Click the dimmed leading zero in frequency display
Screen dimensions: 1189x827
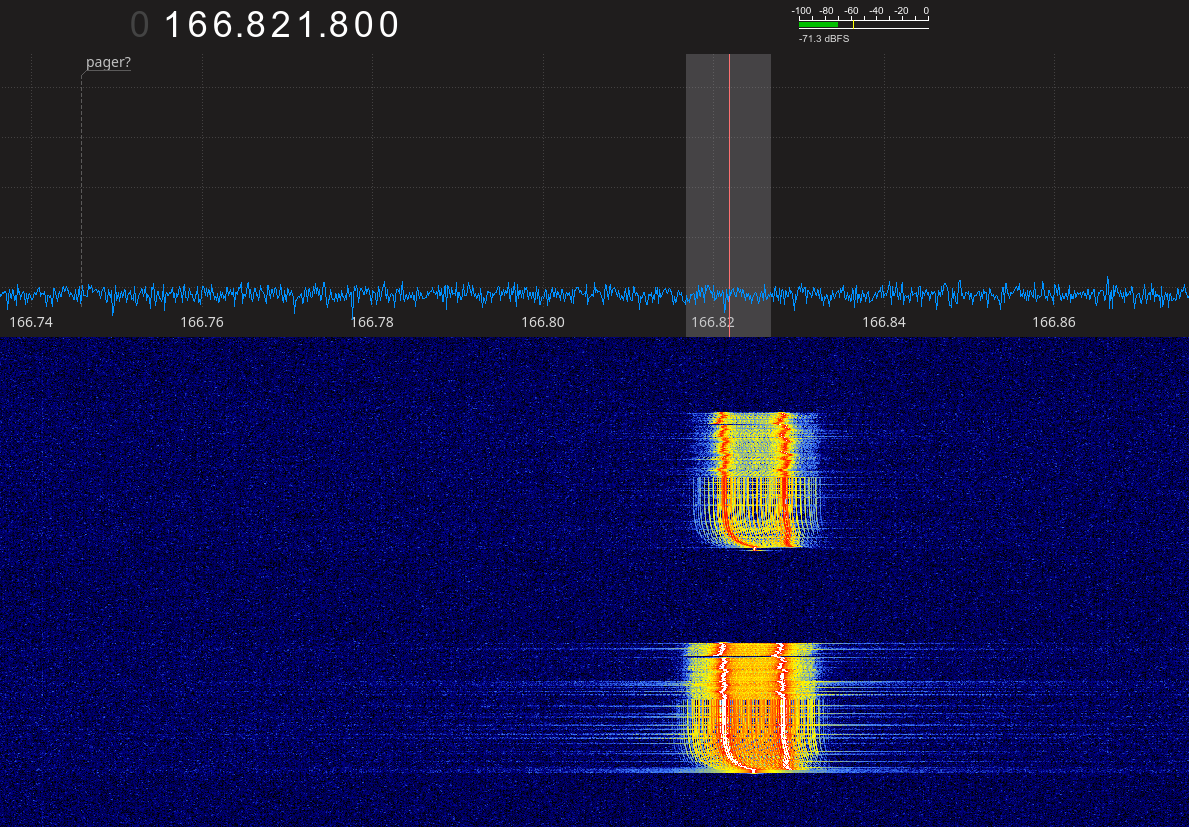(139, 25)
